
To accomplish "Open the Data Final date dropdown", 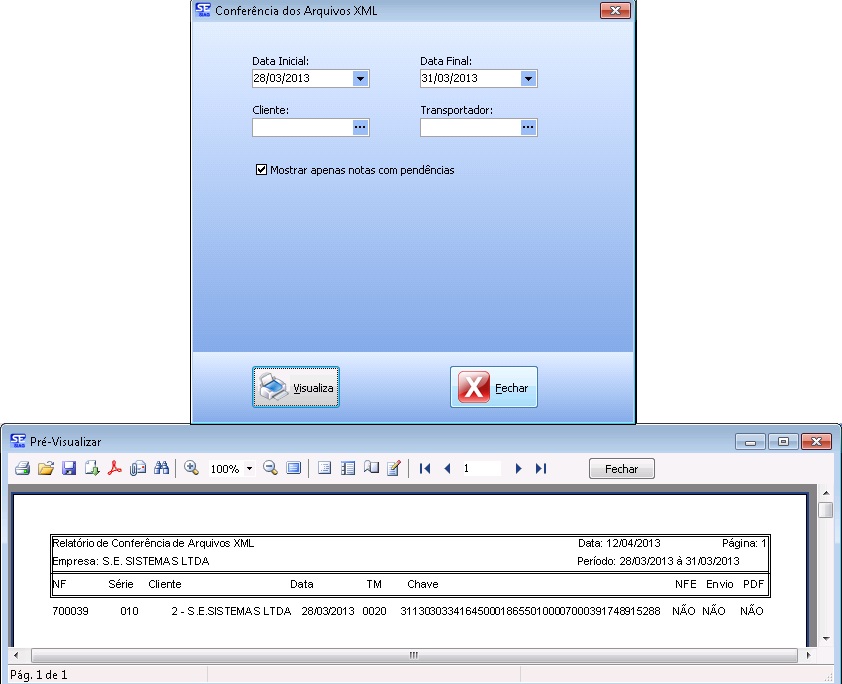I will point(528,78).
